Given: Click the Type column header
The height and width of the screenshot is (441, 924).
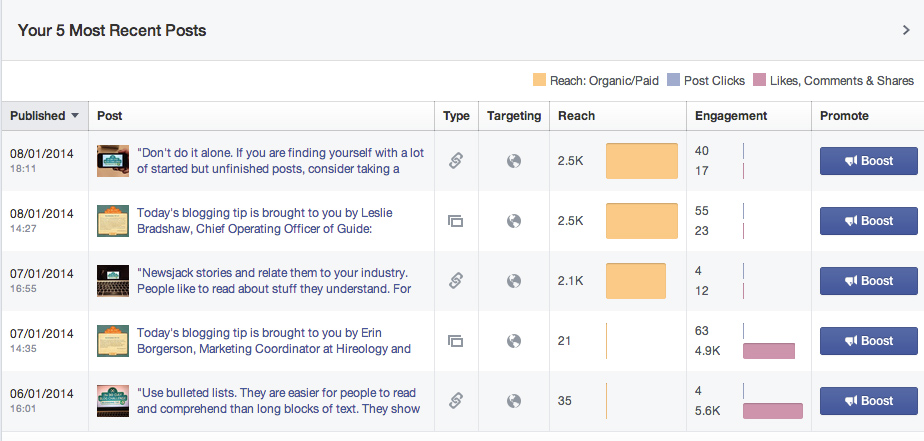Looking at the screenshot, I should click(x=456, y=116).
